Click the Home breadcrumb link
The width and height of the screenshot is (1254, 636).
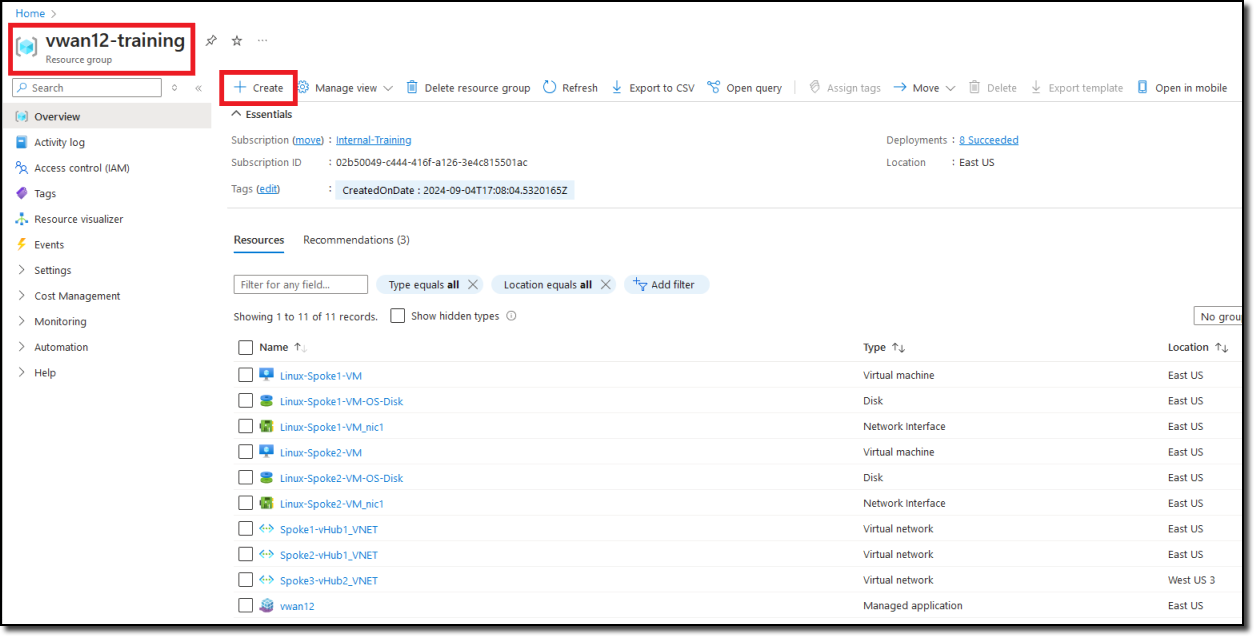tap(30, 13)
